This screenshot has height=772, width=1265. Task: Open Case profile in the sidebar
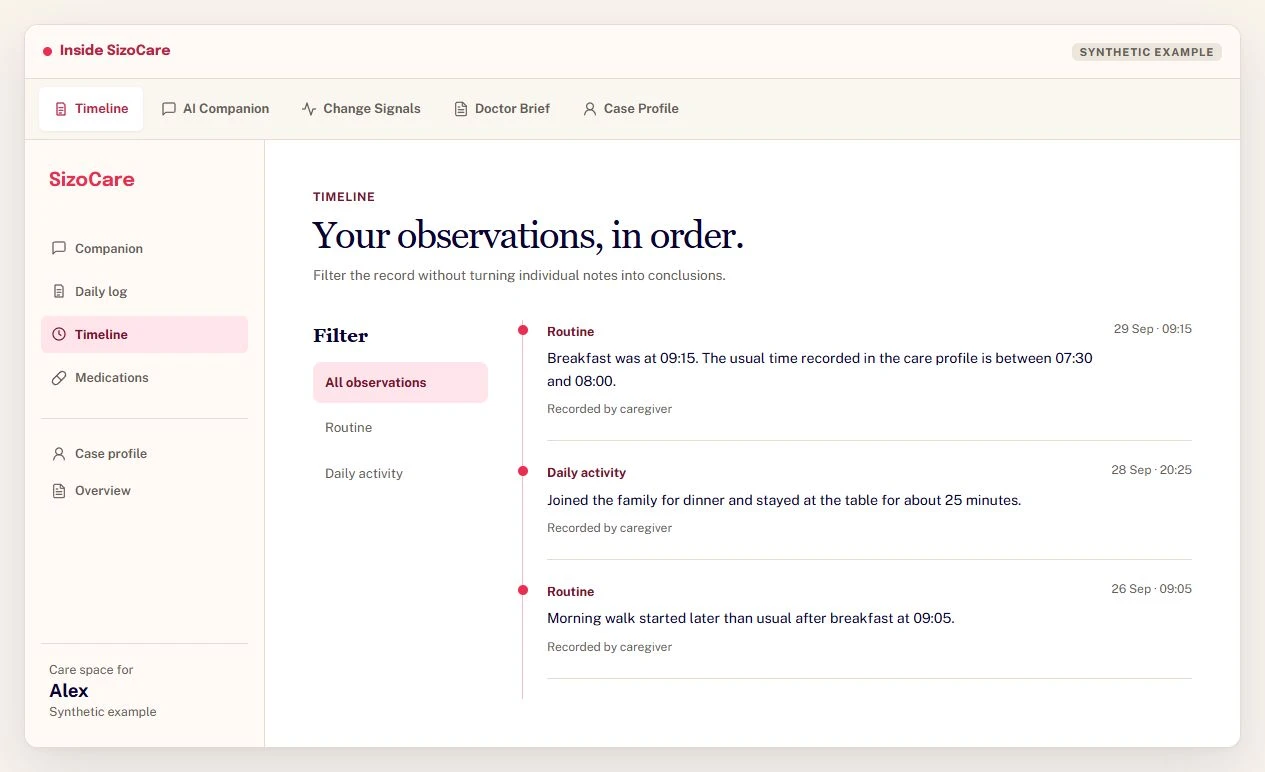tap(144, 453)
